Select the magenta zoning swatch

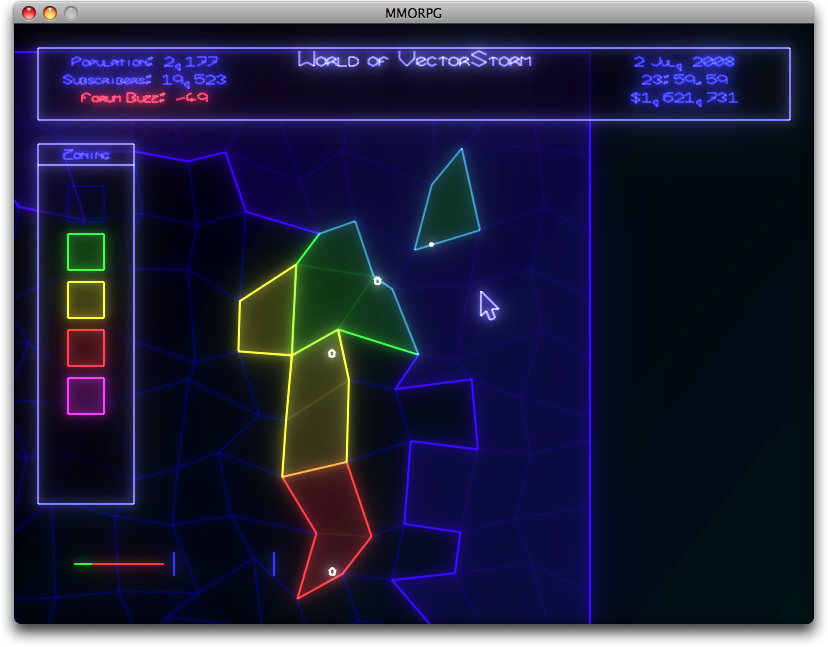[x=86, y=396]
